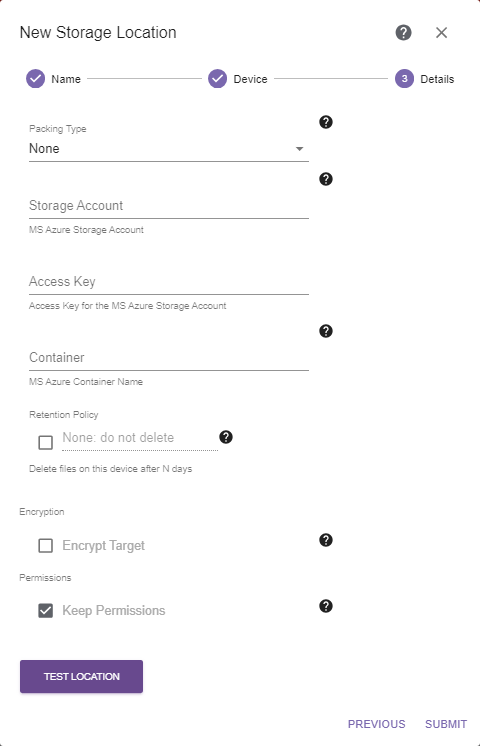
Task: Enable the Retention Policy checkbox
Action: pyautogui.click(x=46, y=442)
